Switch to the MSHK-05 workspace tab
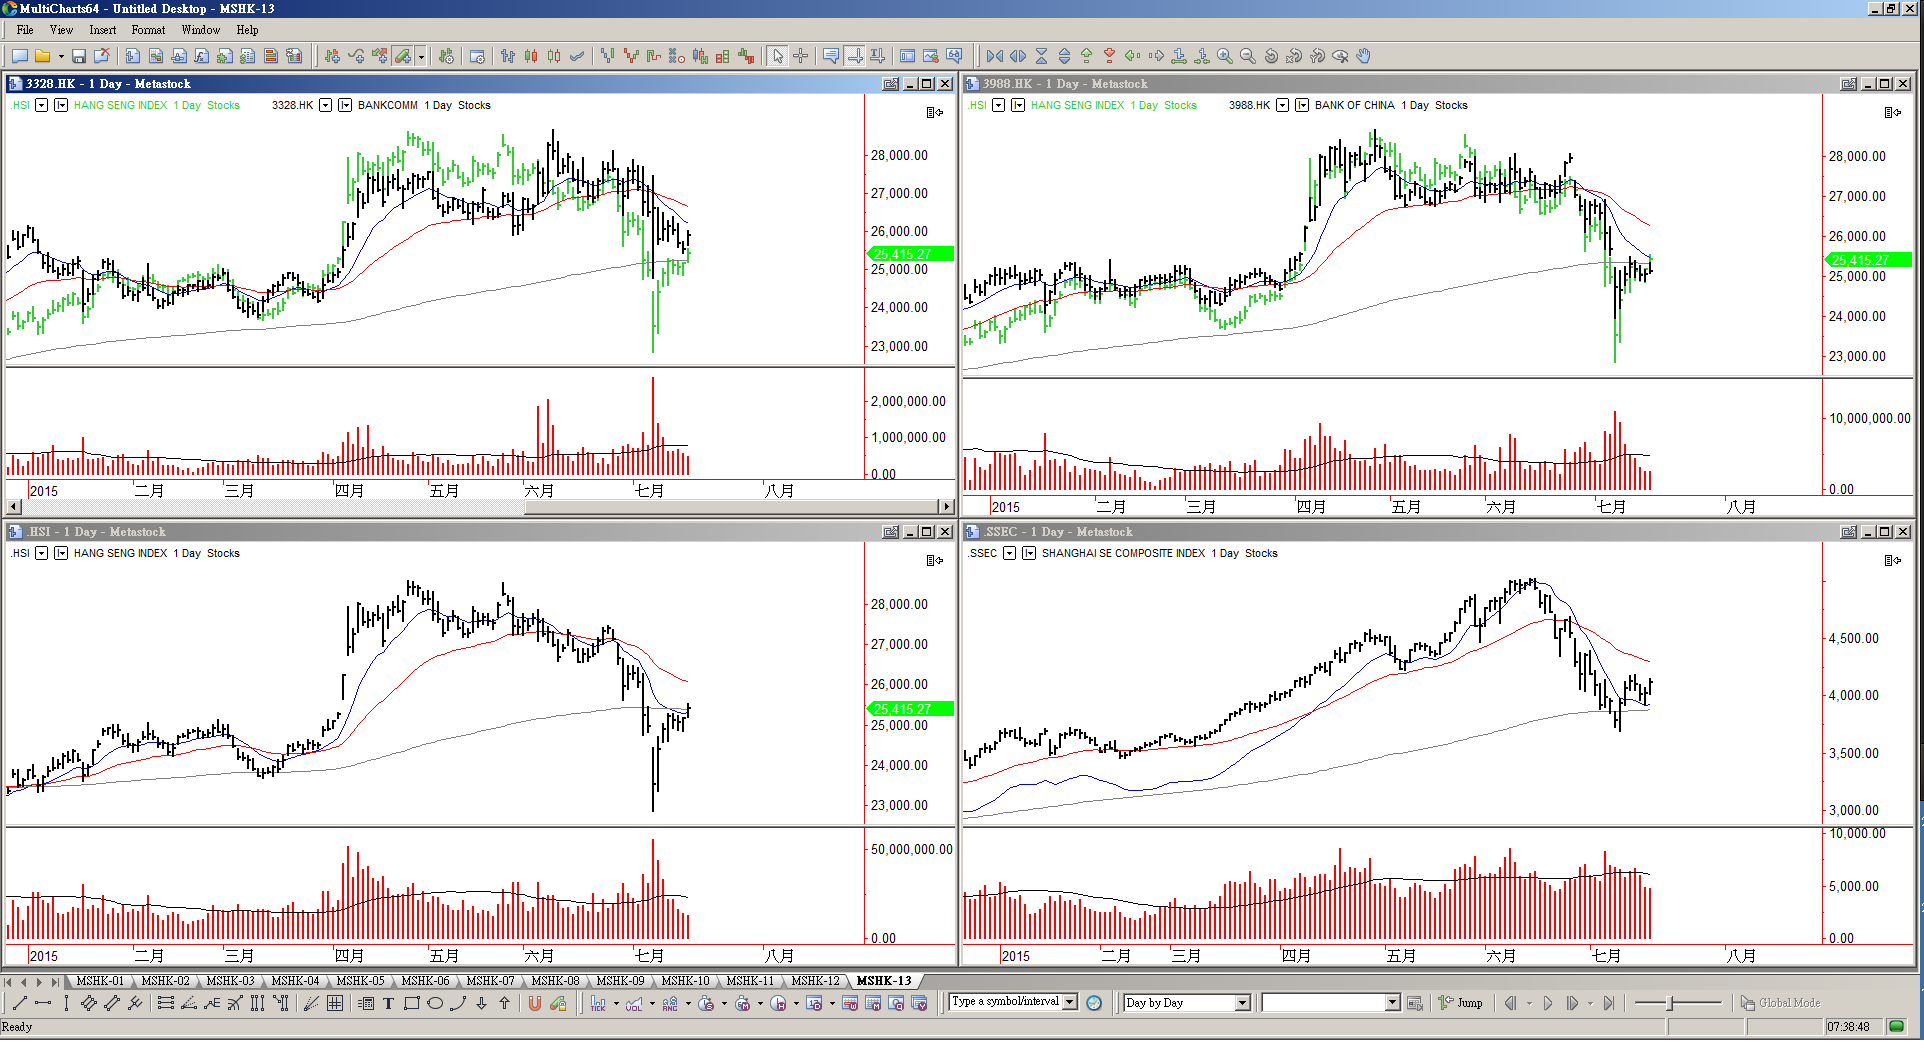 coord(360,981)
